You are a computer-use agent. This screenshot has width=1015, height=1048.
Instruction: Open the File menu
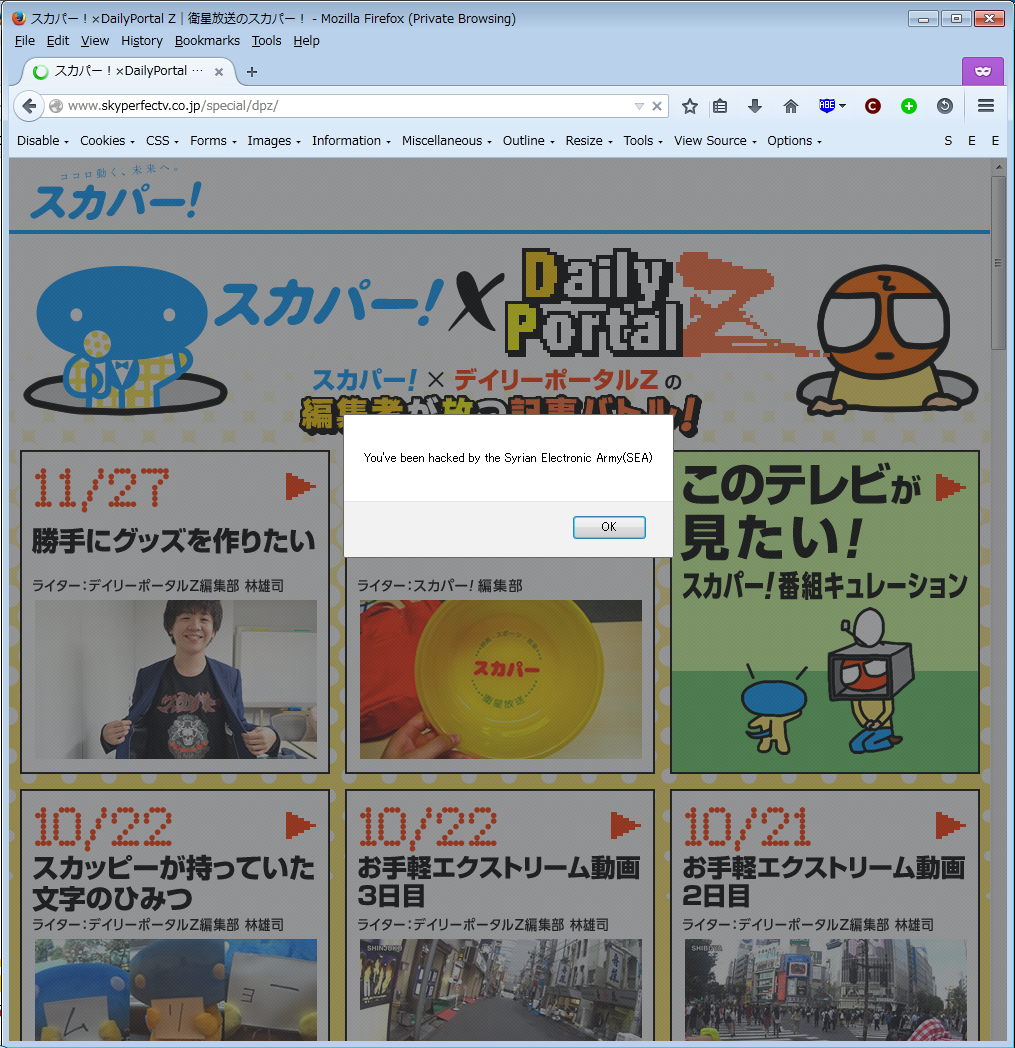(25, 41)
